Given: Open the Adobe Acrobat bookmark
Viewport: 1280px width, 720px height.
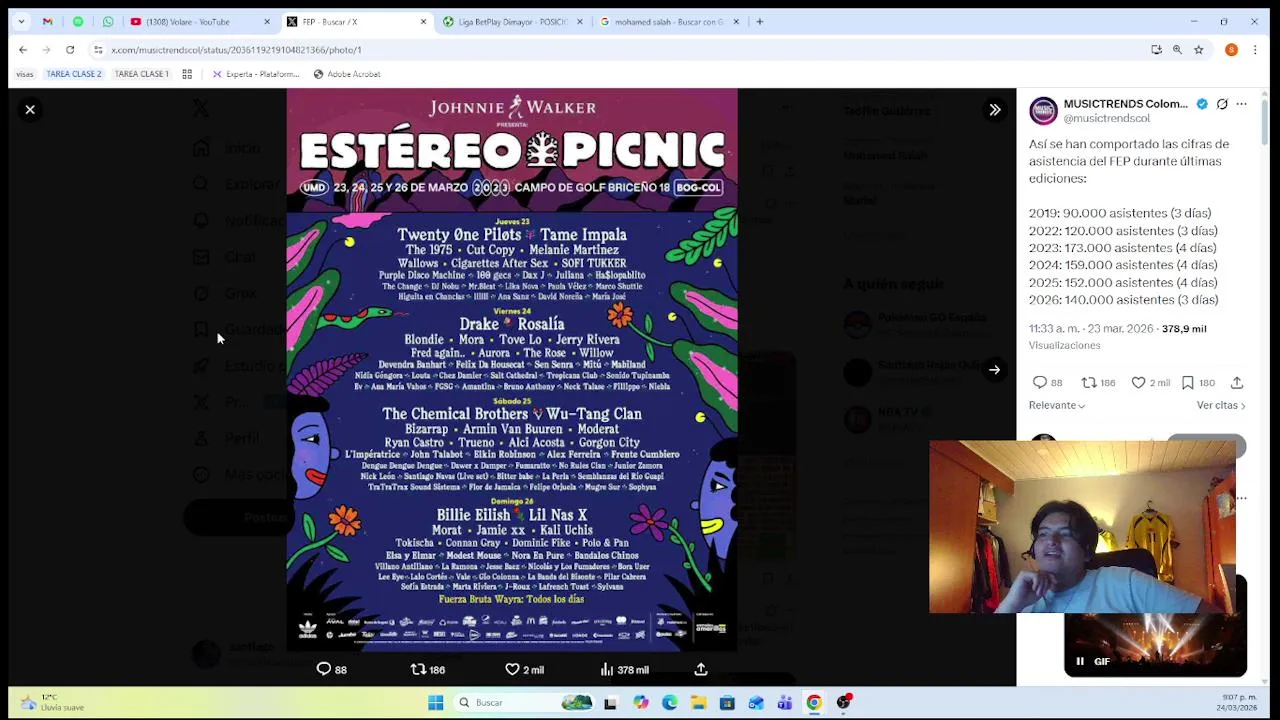Looking at the screenshot, I should point(347,74).
